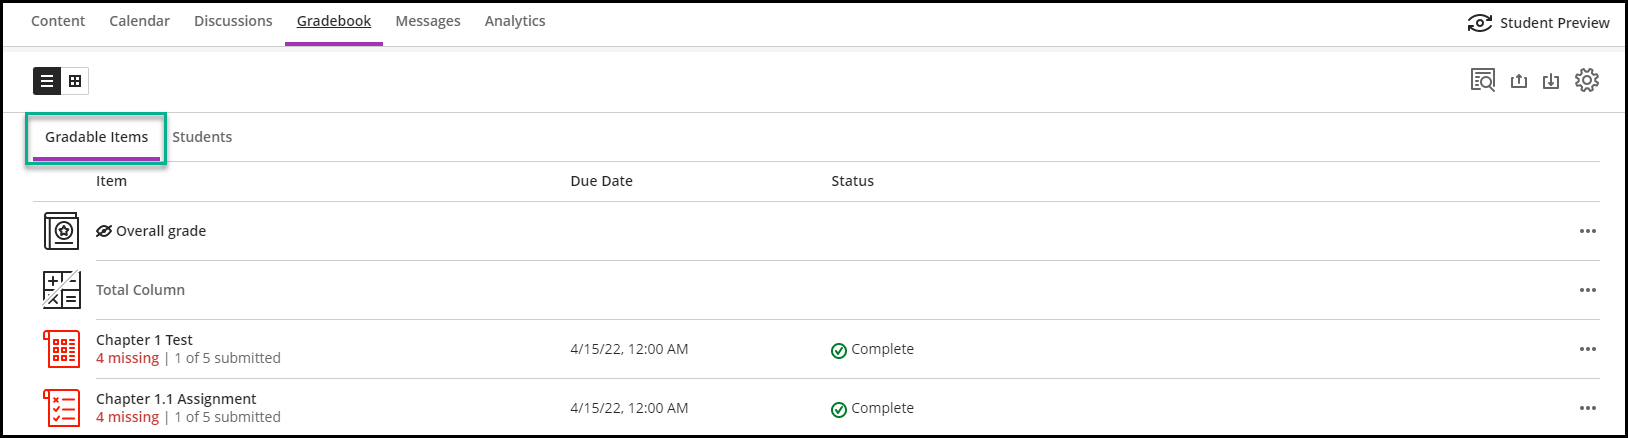Click the Student Preview icon
1628x438 pixels.
click(x=1480, y=23)
